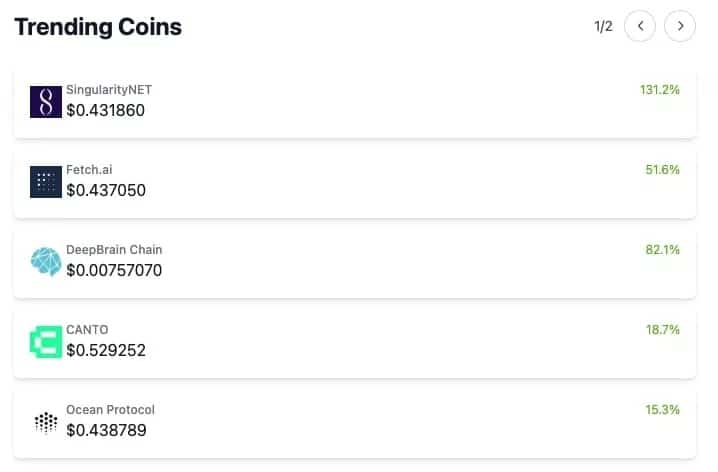
Task: Open the Ocean Protocol dotted logo
Action: click(46, 422)
